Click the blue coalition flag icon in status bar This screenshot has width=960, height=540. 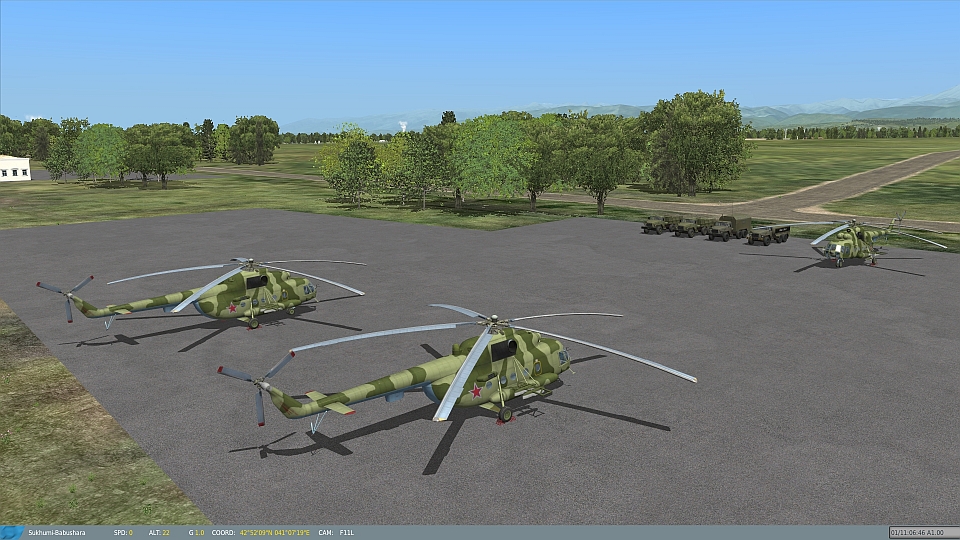(x=11, y=532)
